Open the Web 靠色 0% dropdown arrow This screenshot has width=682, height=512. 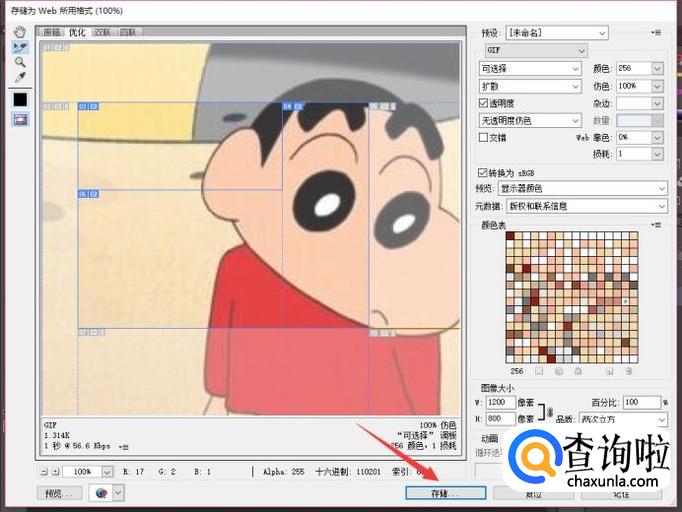657,137
